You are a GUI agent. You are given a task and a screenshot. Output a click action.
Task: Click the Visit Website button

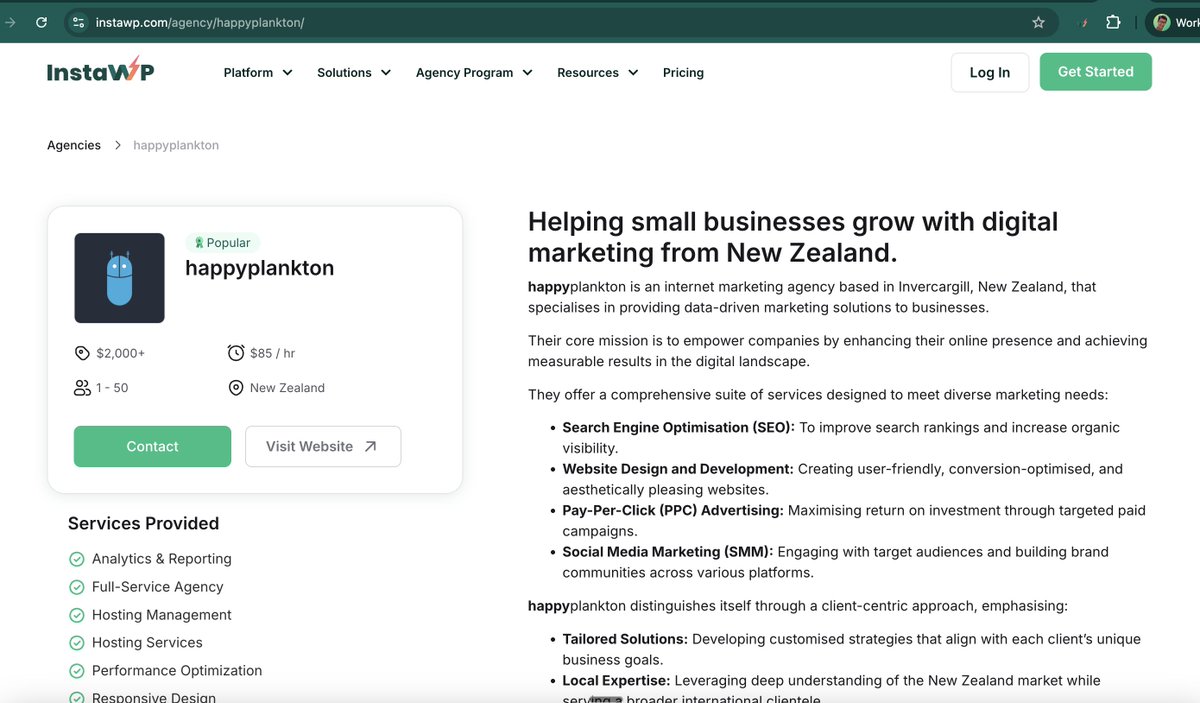(x=323, y=446)
